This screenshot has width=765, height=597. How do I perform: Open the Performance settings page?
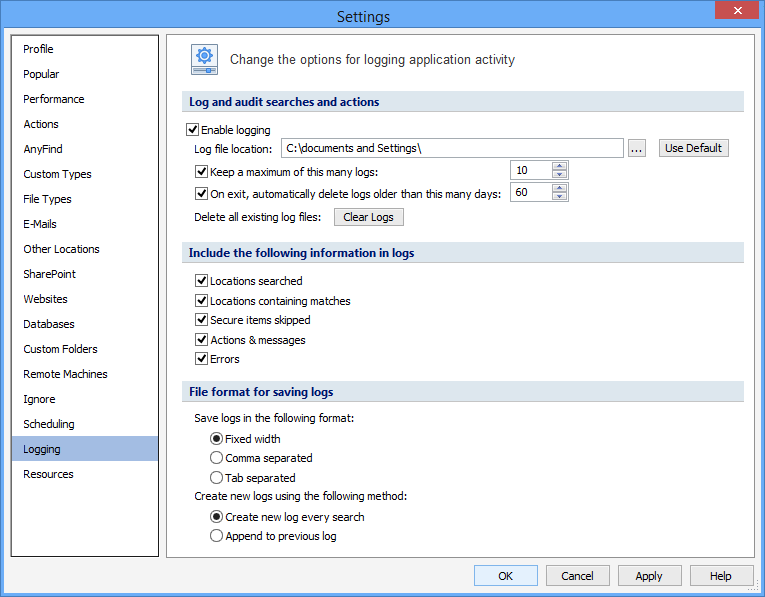54,99
